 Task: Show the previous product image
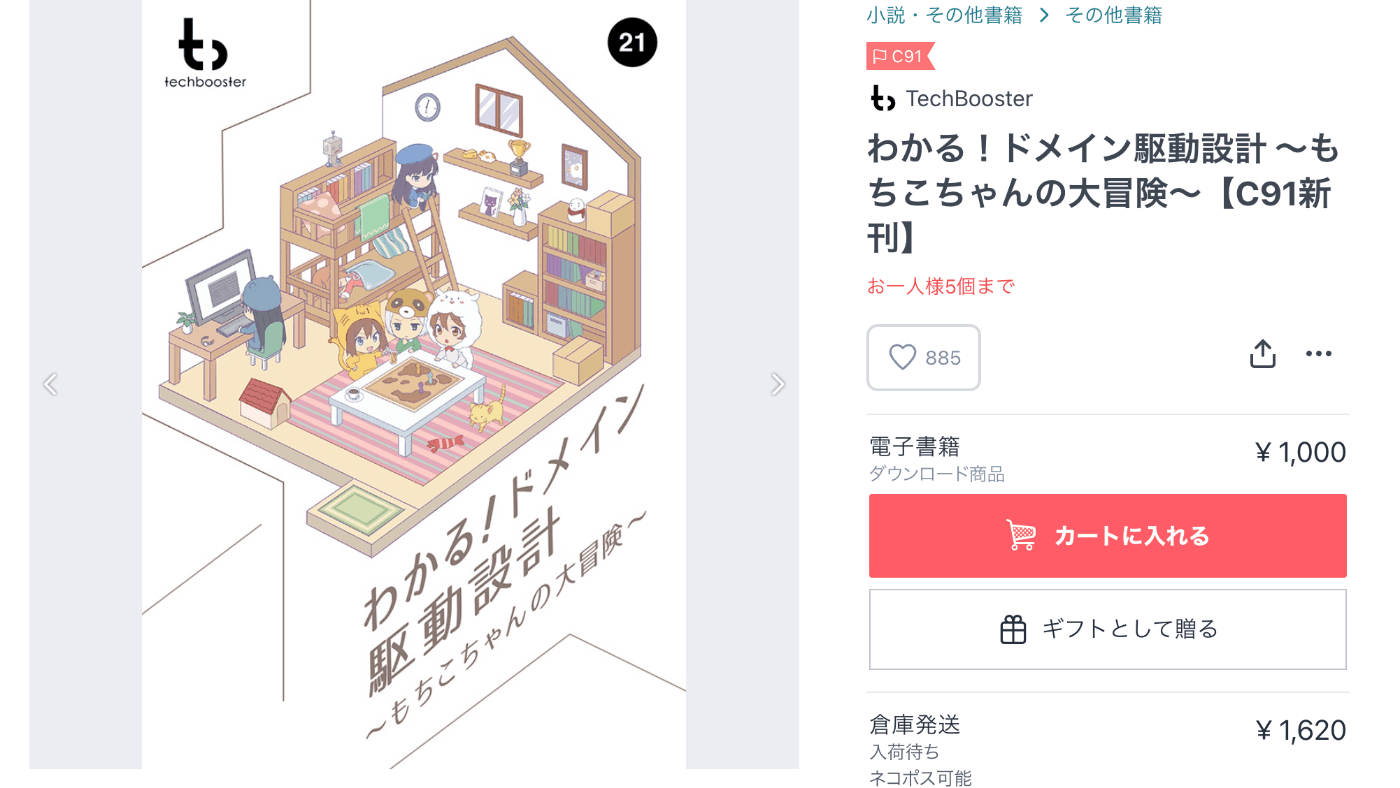pyautogui.click(x=50, y=384)
